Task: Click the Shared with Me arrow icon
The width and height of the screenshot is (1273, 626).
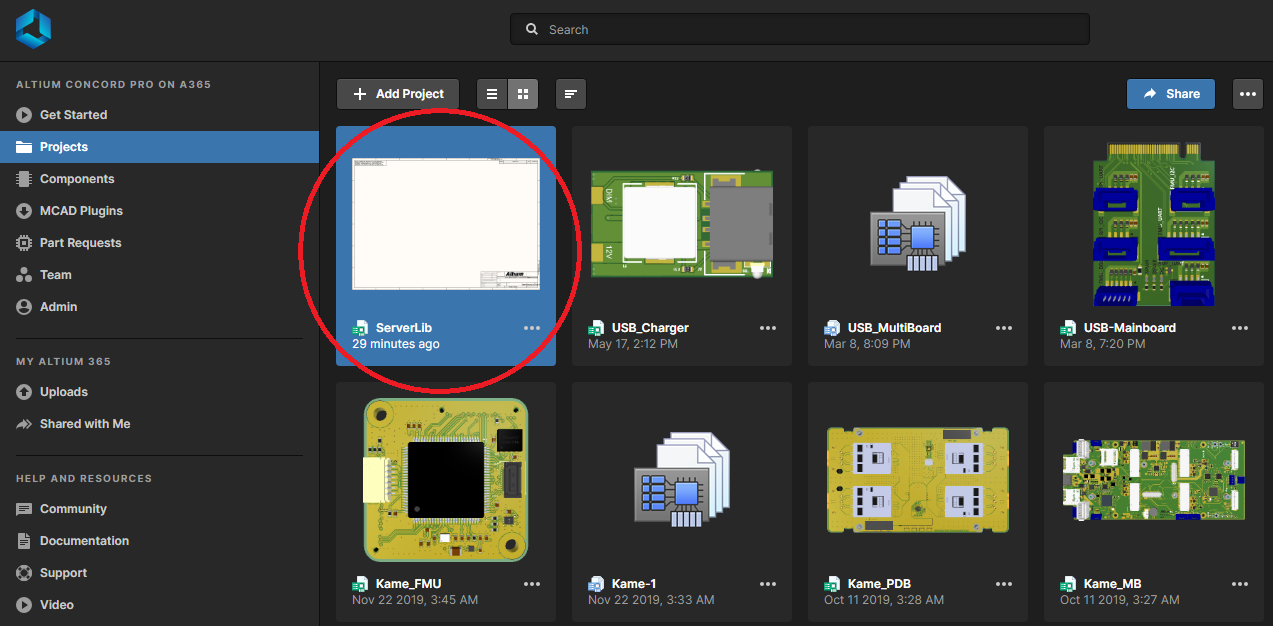Action: pos(24,424)
